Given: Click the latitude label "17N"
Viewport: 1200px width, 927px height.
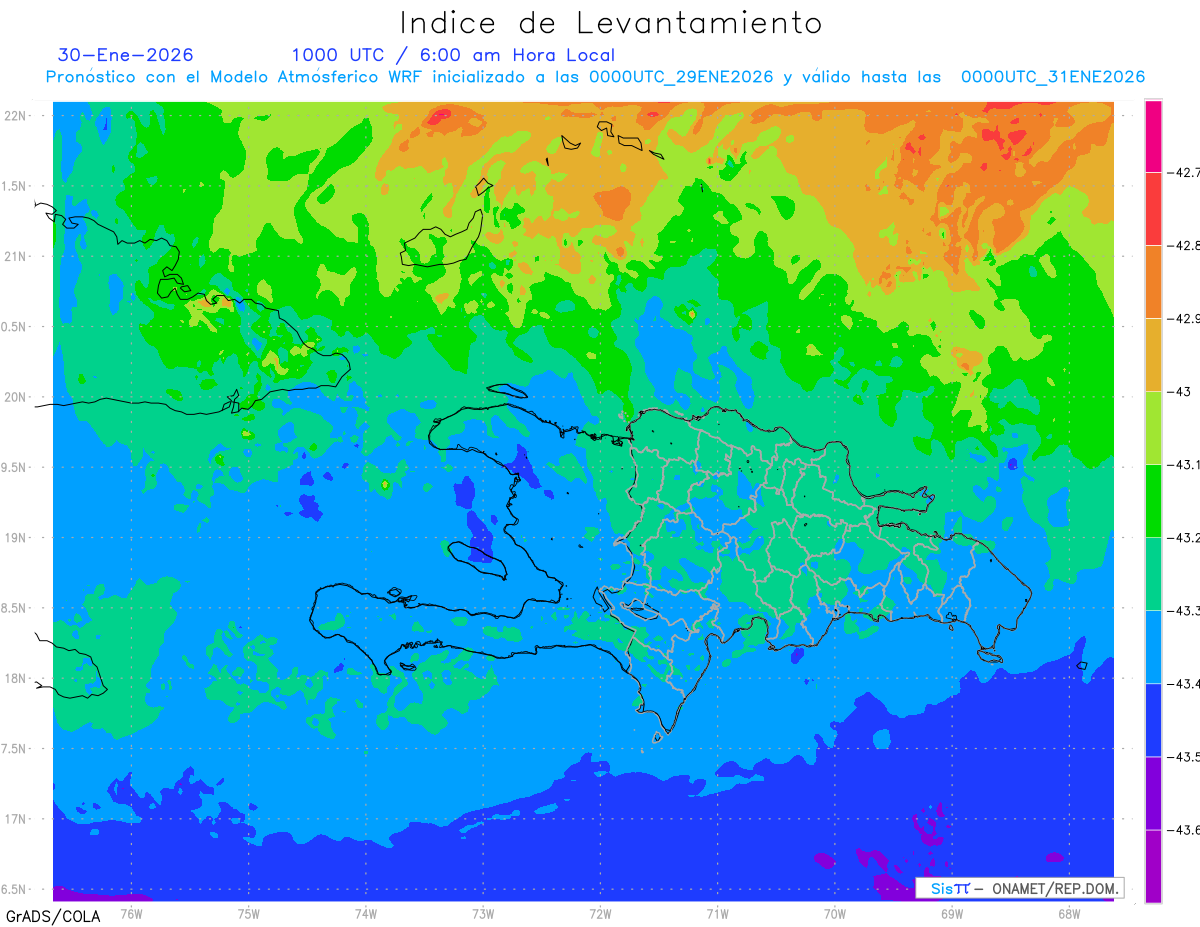Looking at the screenshot, I should pyautogui.click(x=17, y=820).
